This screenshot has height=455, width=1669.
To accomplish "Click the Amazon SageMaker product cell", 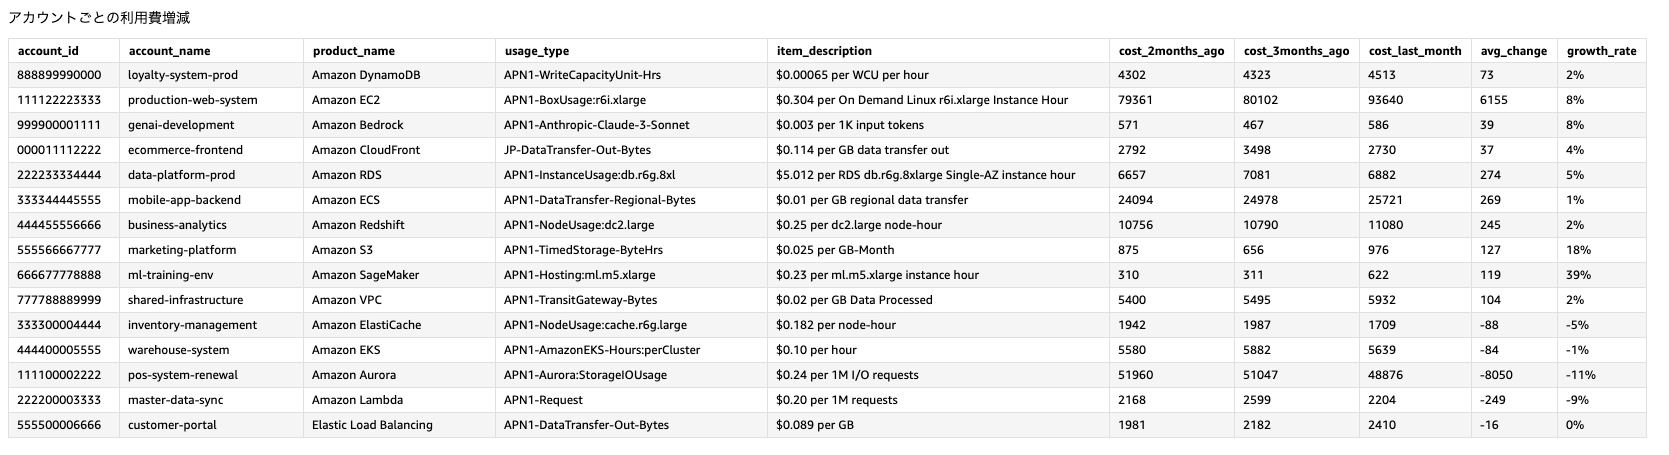I will (x=365, y=275).
